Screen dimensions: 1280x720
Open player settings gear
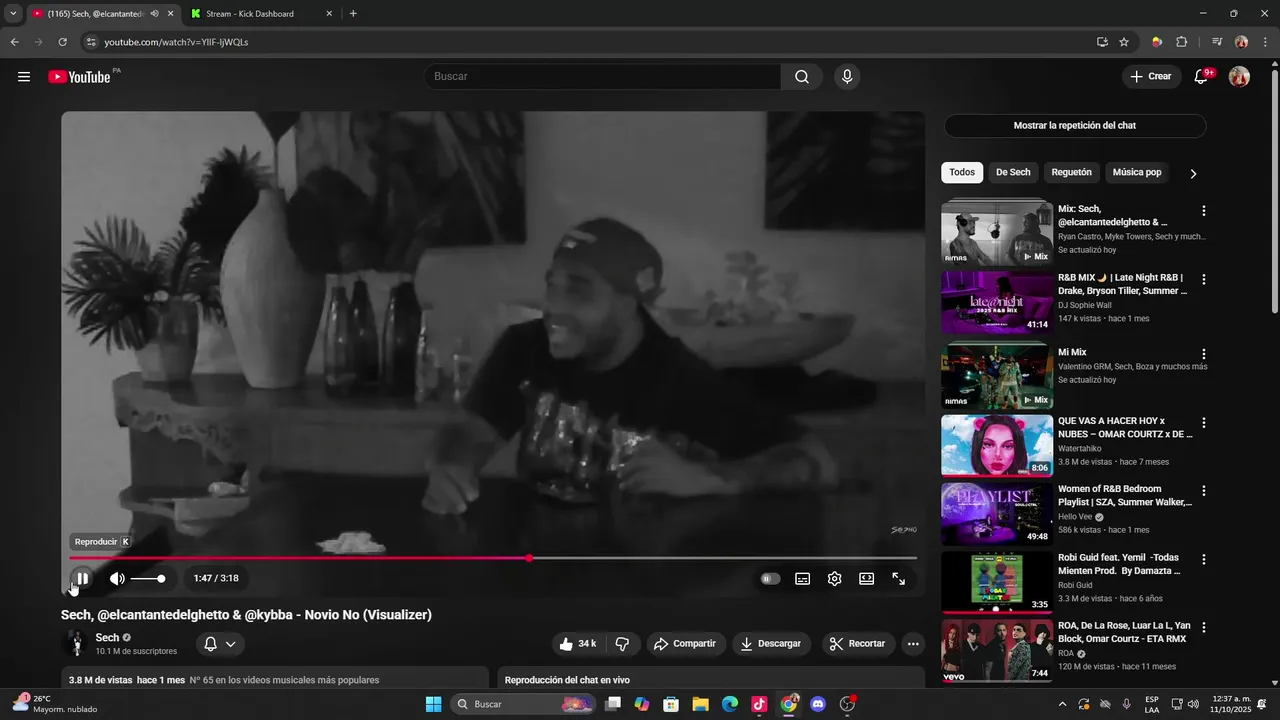click(x=834, y=578)
